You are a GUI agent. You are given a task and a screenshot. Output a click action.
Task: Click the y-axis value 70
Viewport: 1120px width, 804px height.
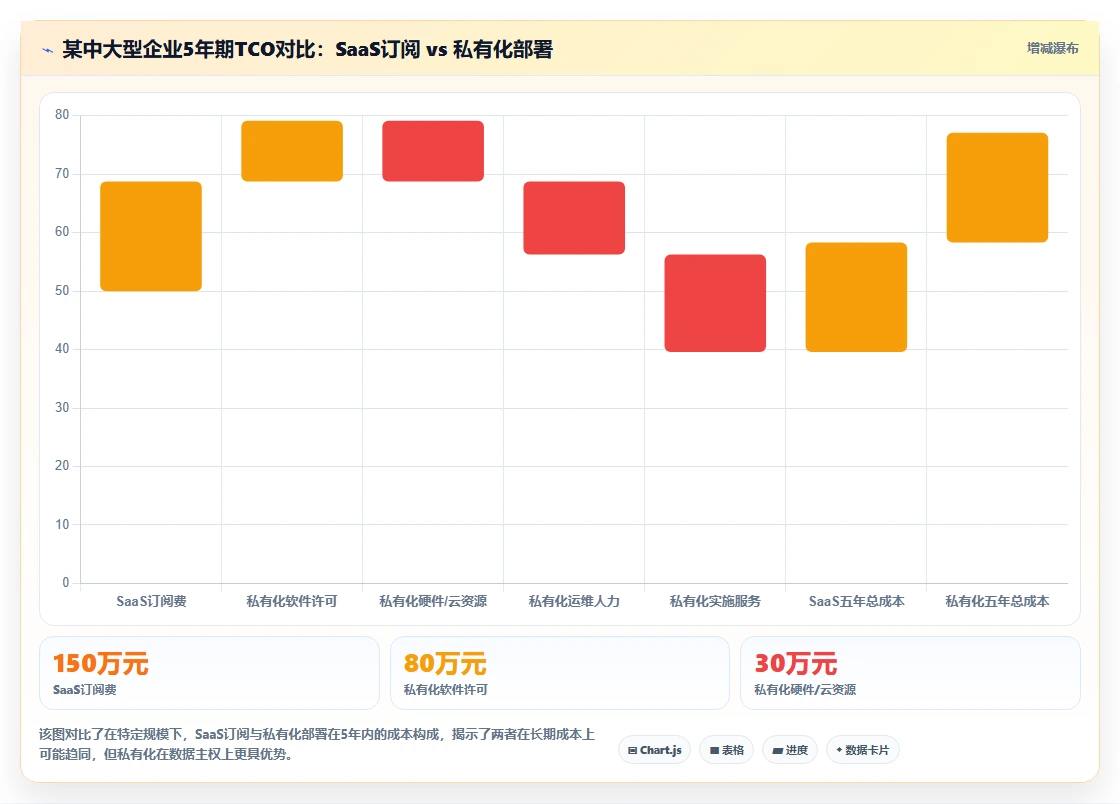click(x=62, y=174)
